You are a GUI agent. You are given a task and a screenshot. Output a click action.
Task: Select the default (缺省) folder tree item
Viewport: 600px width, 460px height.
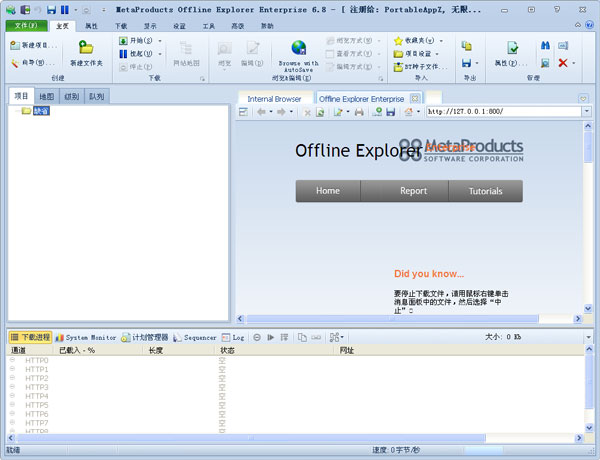40,111
